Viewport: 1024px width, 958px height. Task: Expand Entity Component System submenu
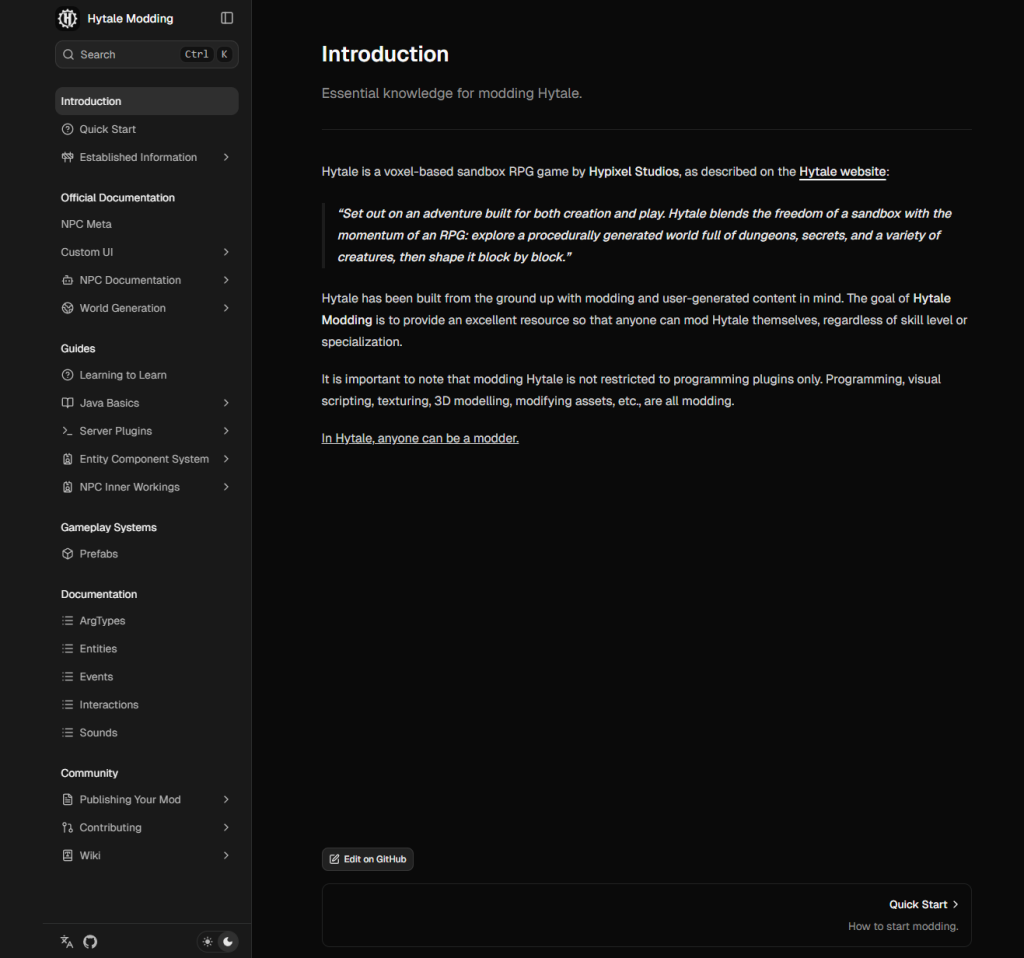(226, 459)
